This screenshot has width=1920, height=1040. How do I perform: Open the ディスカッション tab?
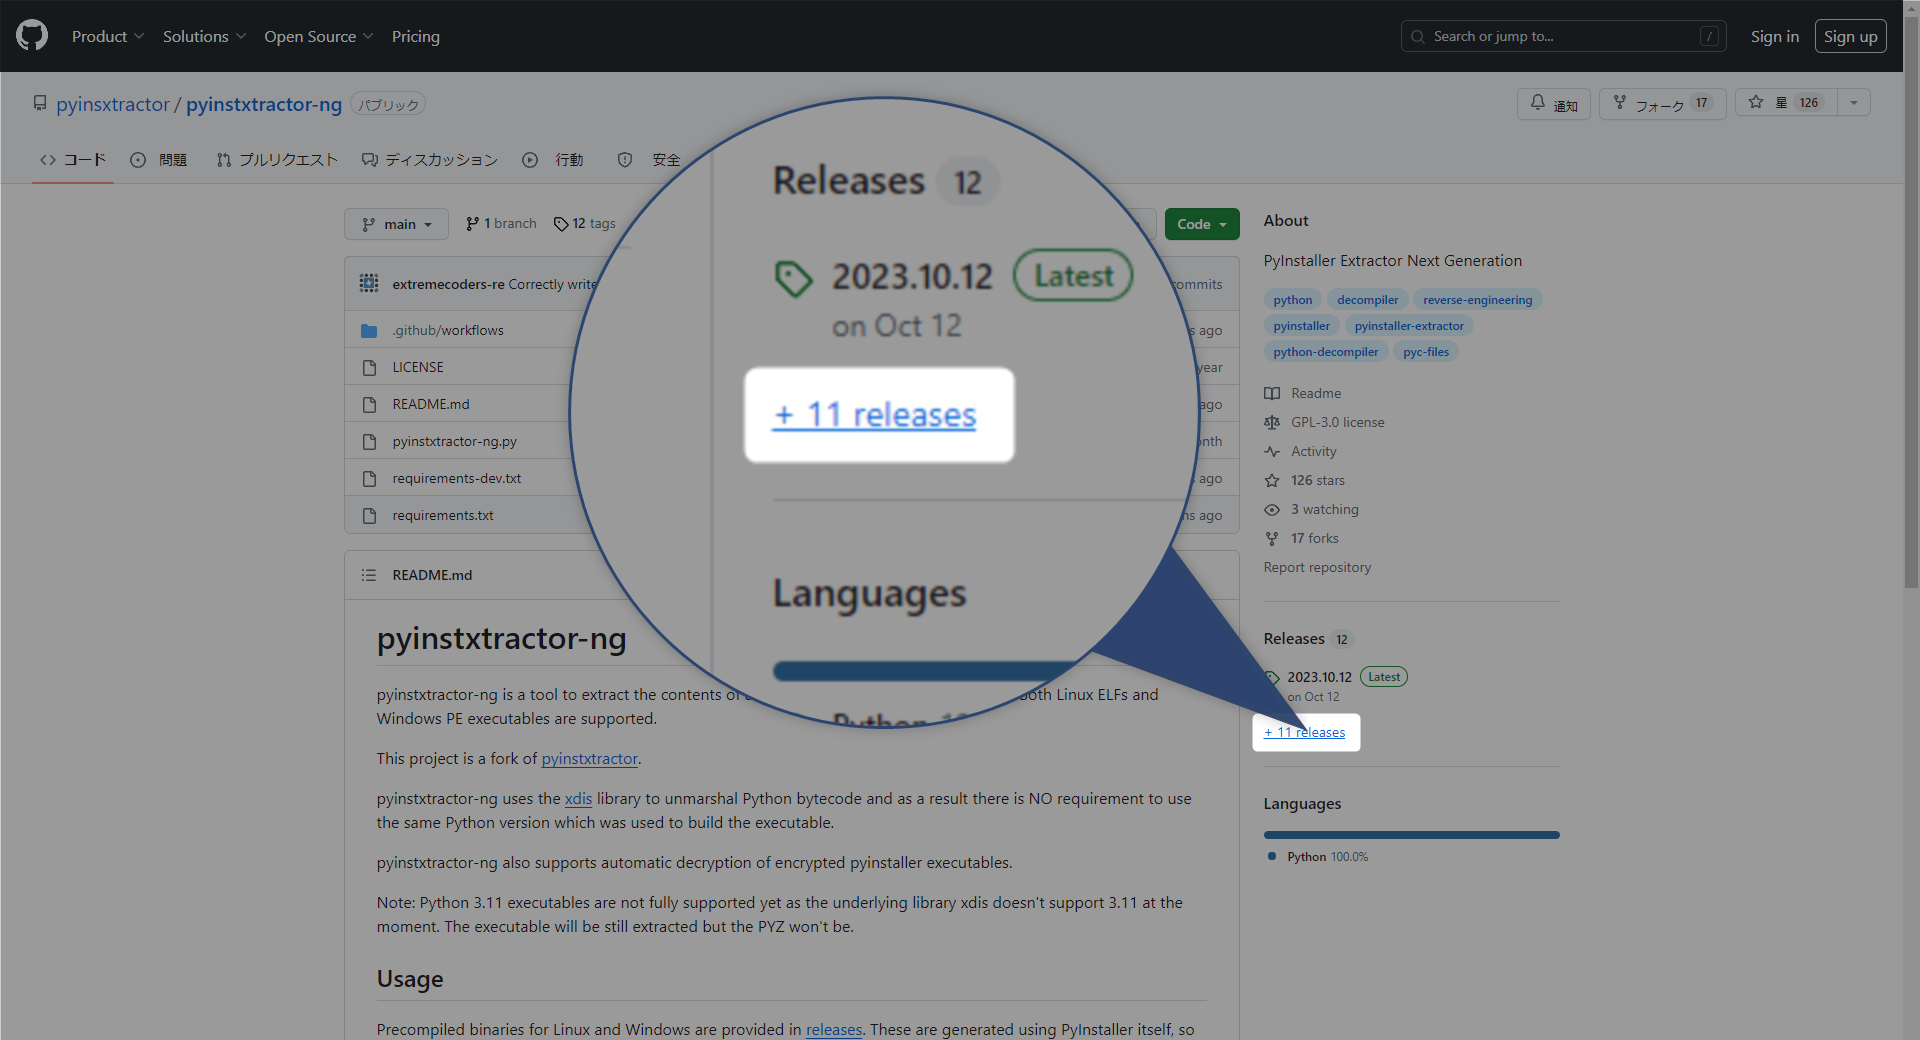(x=430, y=160)
